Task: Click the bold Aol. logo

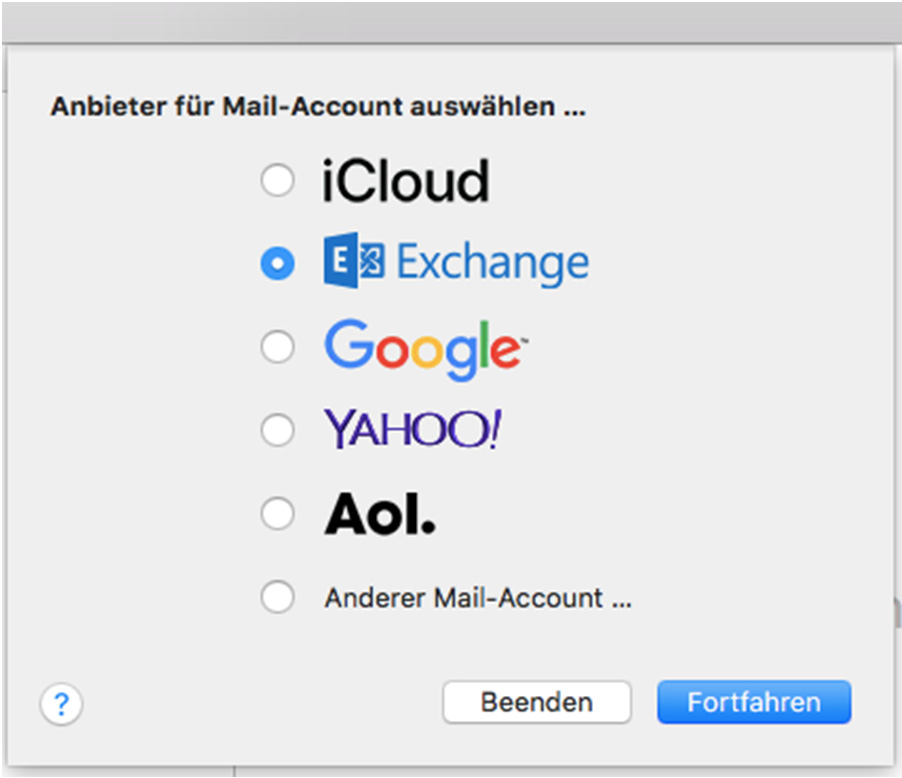Action: coord(380,514)
